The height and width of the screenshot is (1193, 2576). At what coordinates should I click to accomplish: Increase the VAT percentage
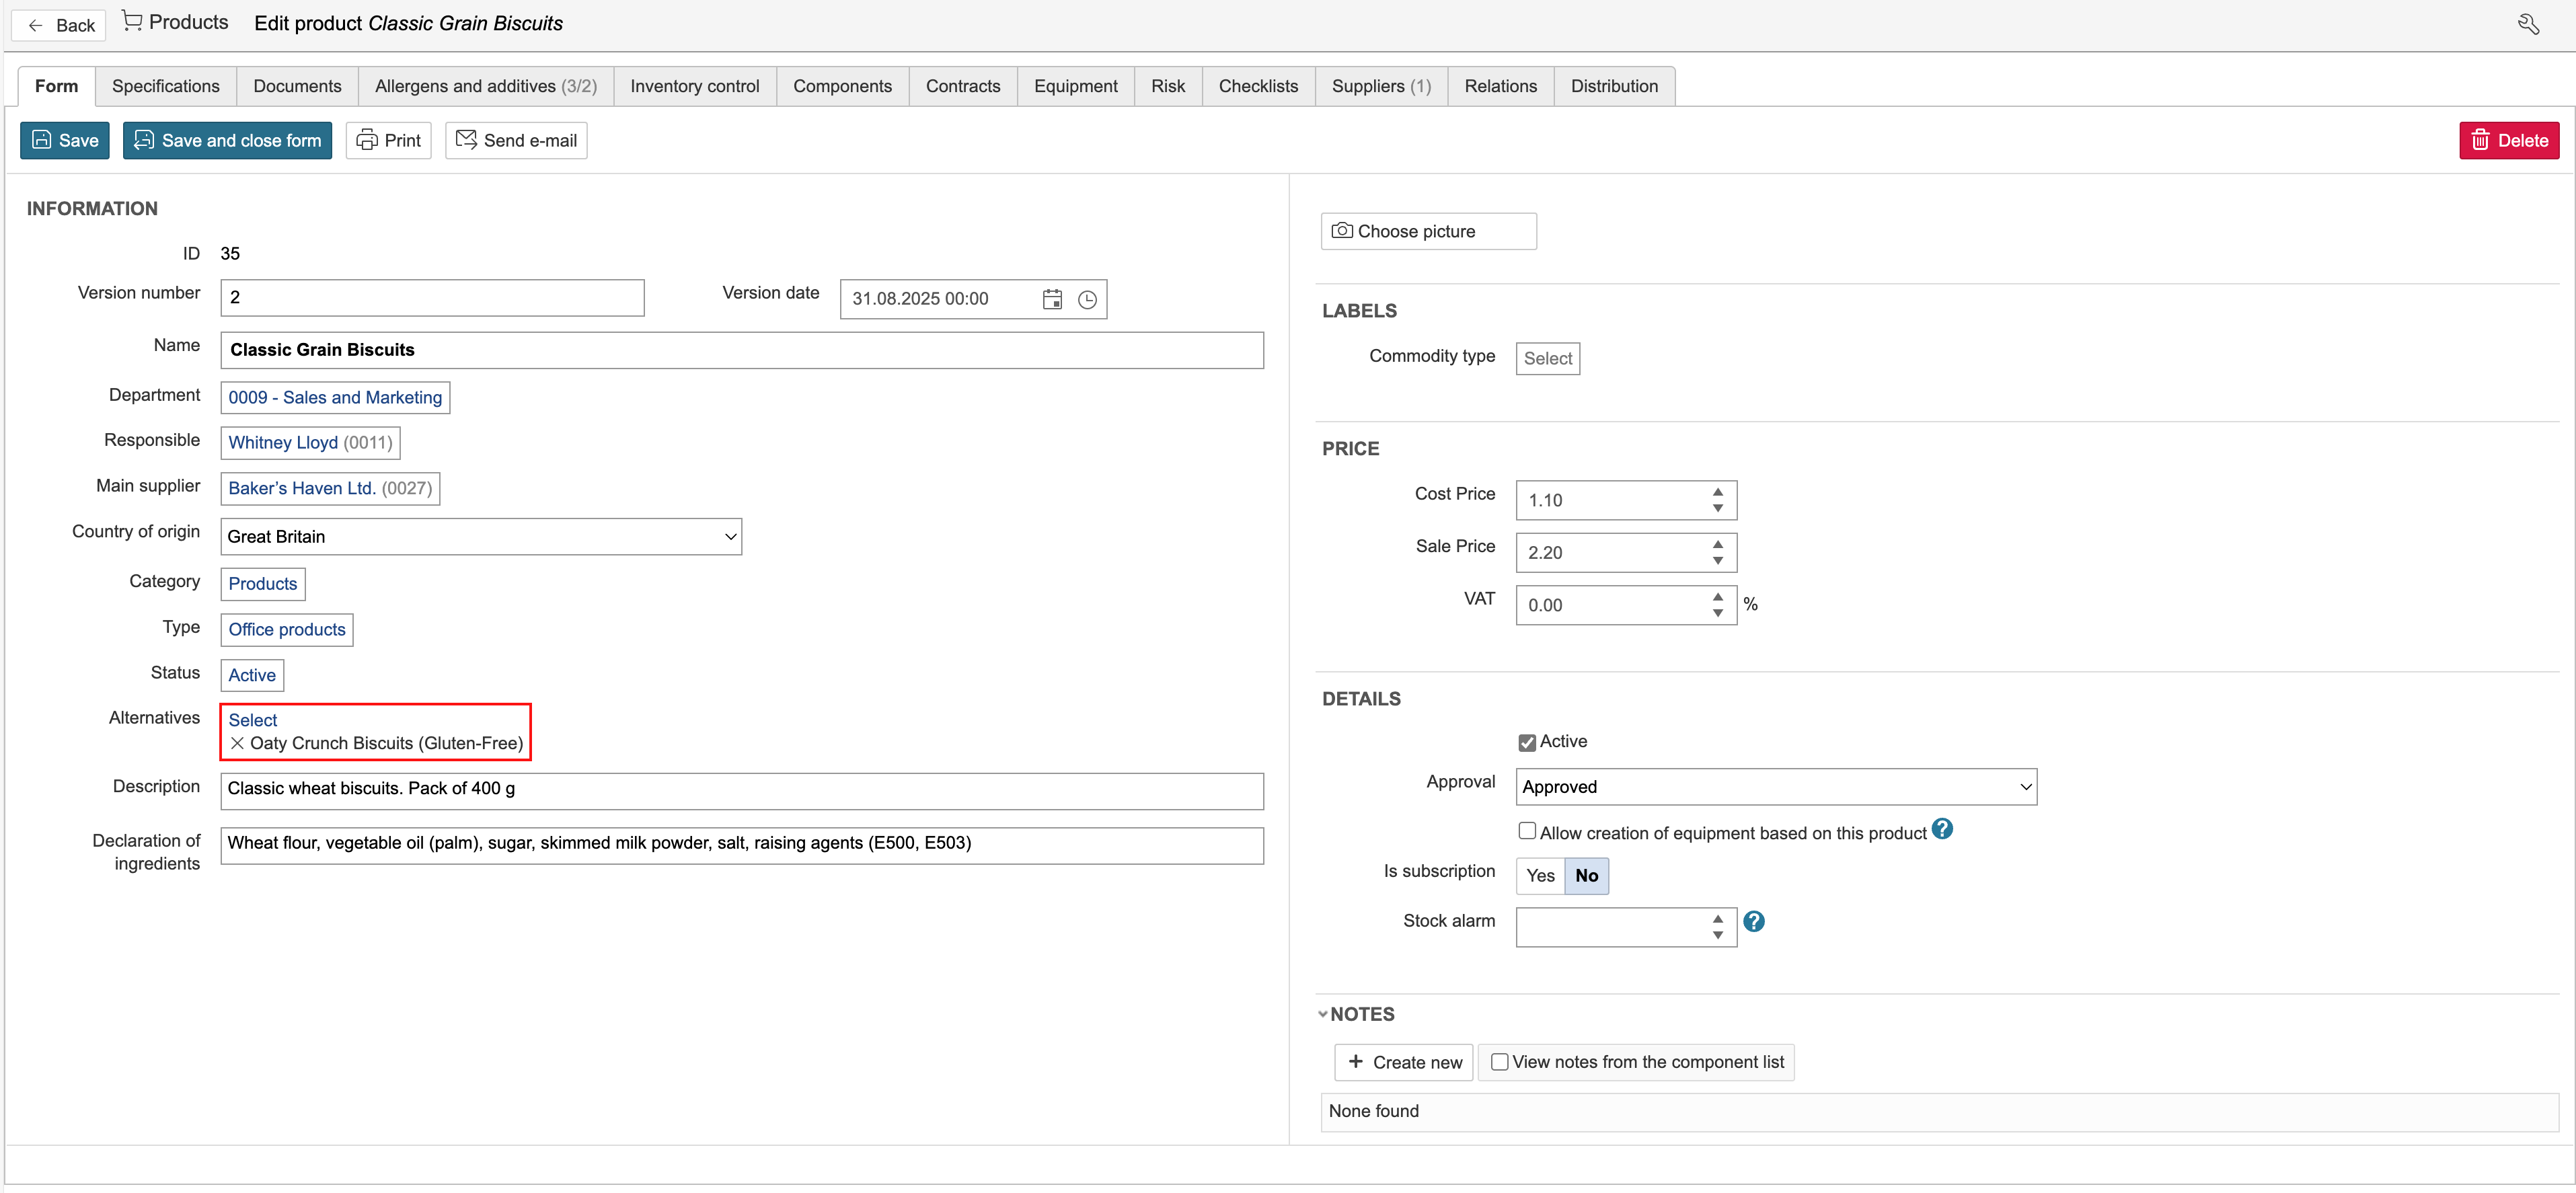tap(1717, 597)
